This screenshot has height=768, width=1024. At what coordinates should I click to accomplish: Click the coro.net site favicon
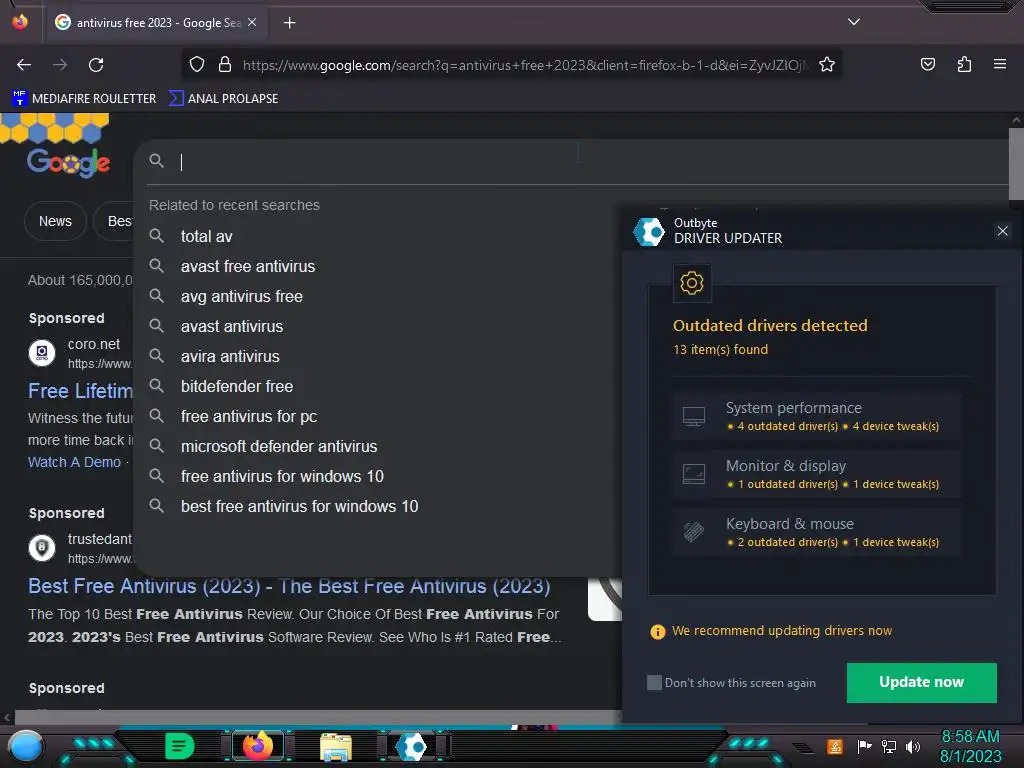42,353
